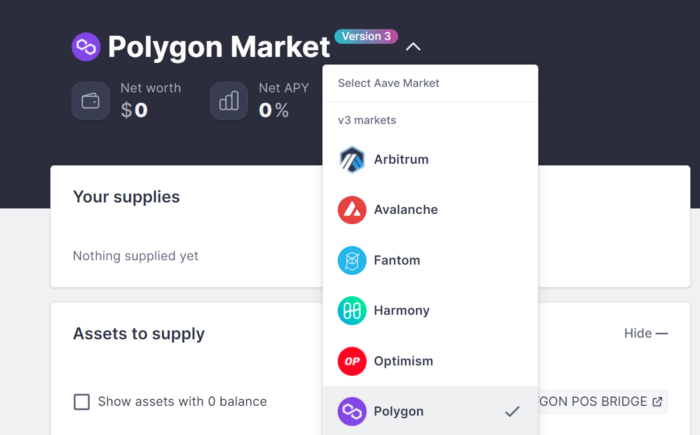Screen dimensions: 700x435
Task: Select Fantom market from the list
Action: [430, 260]
